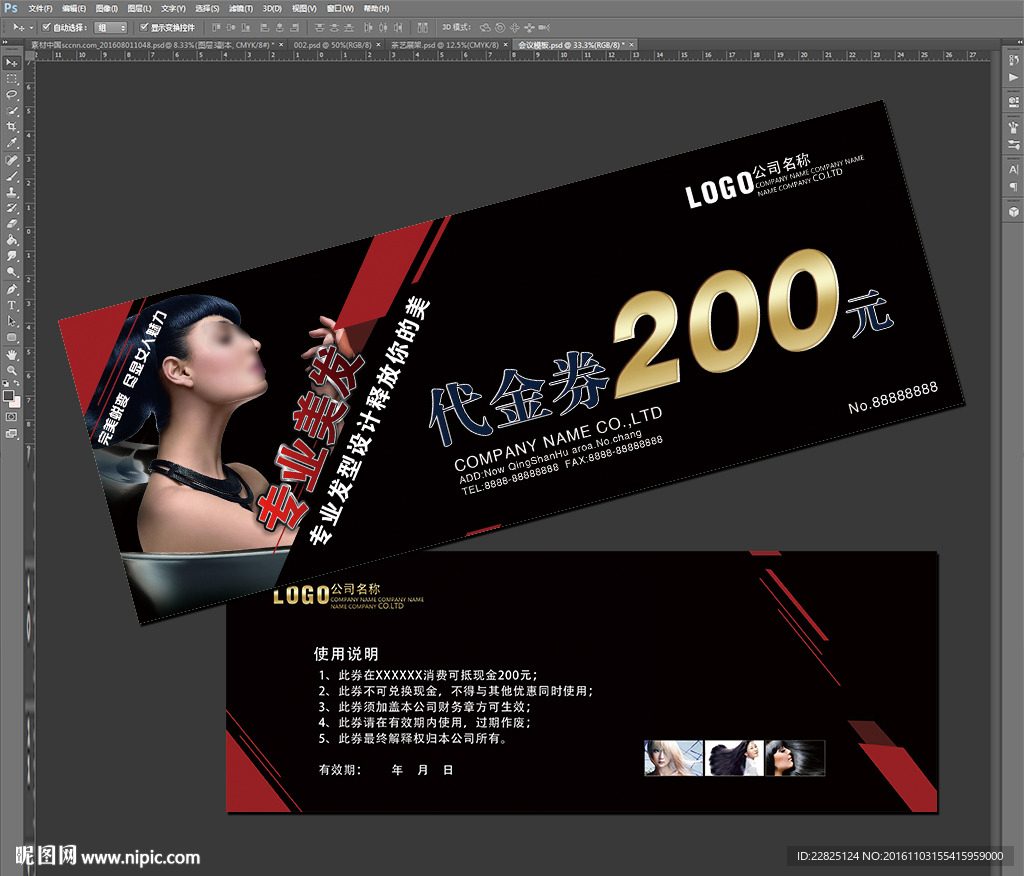Switch to the 002.psd document tab
The image size is (1024, 876).
pyautogui.click(x=320, y=46)
